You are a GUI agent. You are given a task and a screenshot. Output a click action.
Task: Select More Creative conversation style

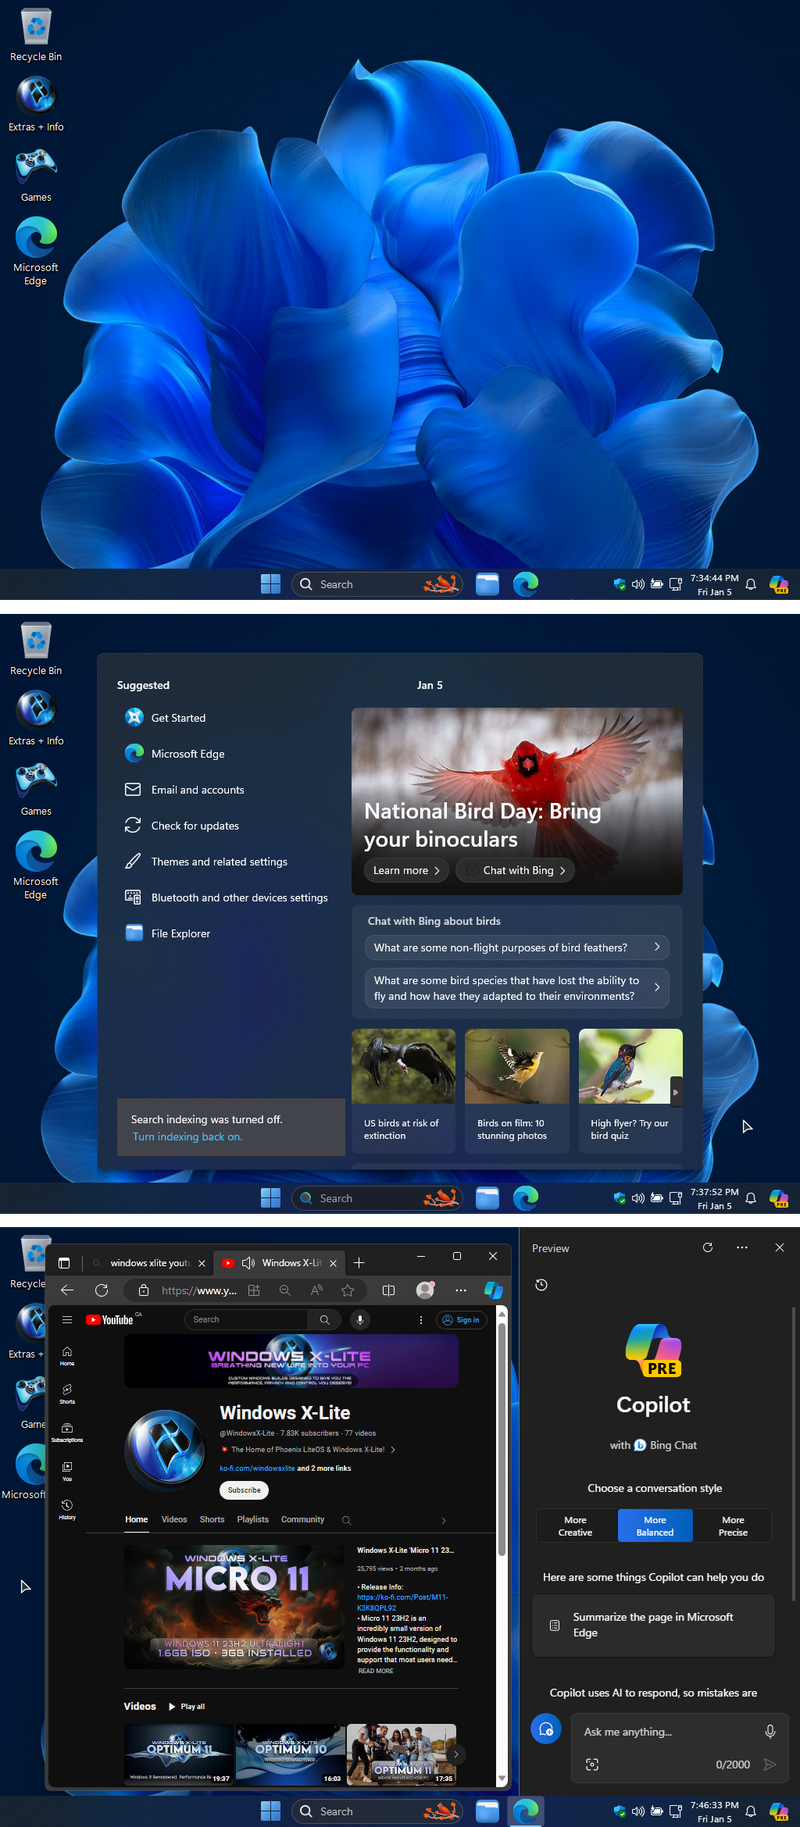click(575, 1525)
